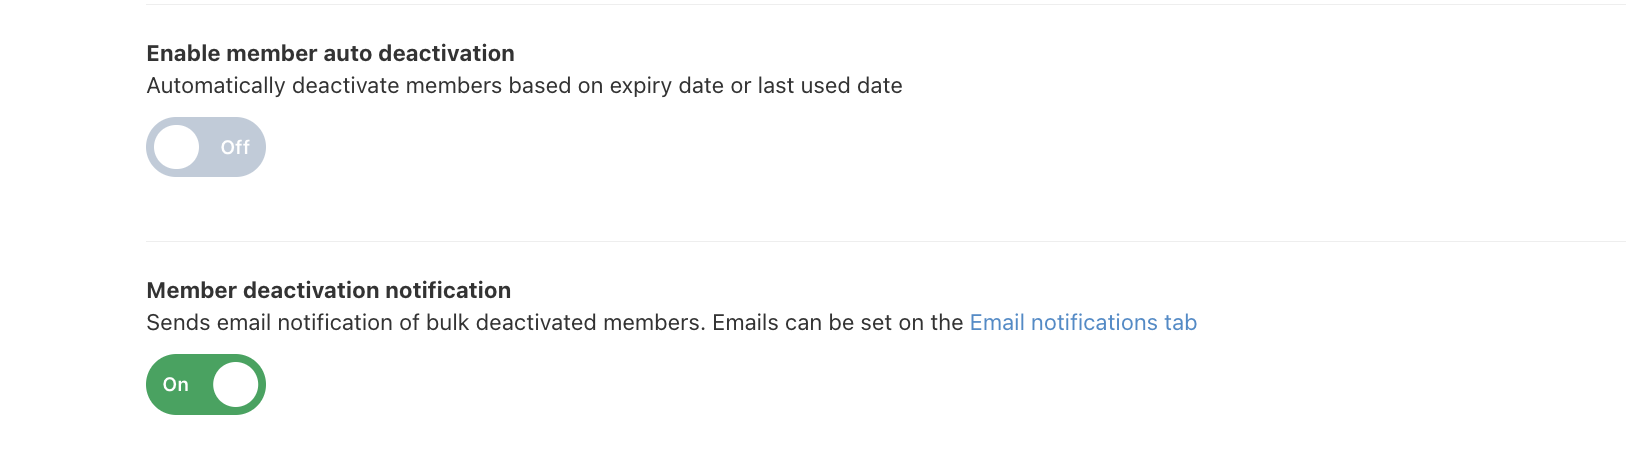Click the text "Emails can be set on the"

[x=837, y=323]
